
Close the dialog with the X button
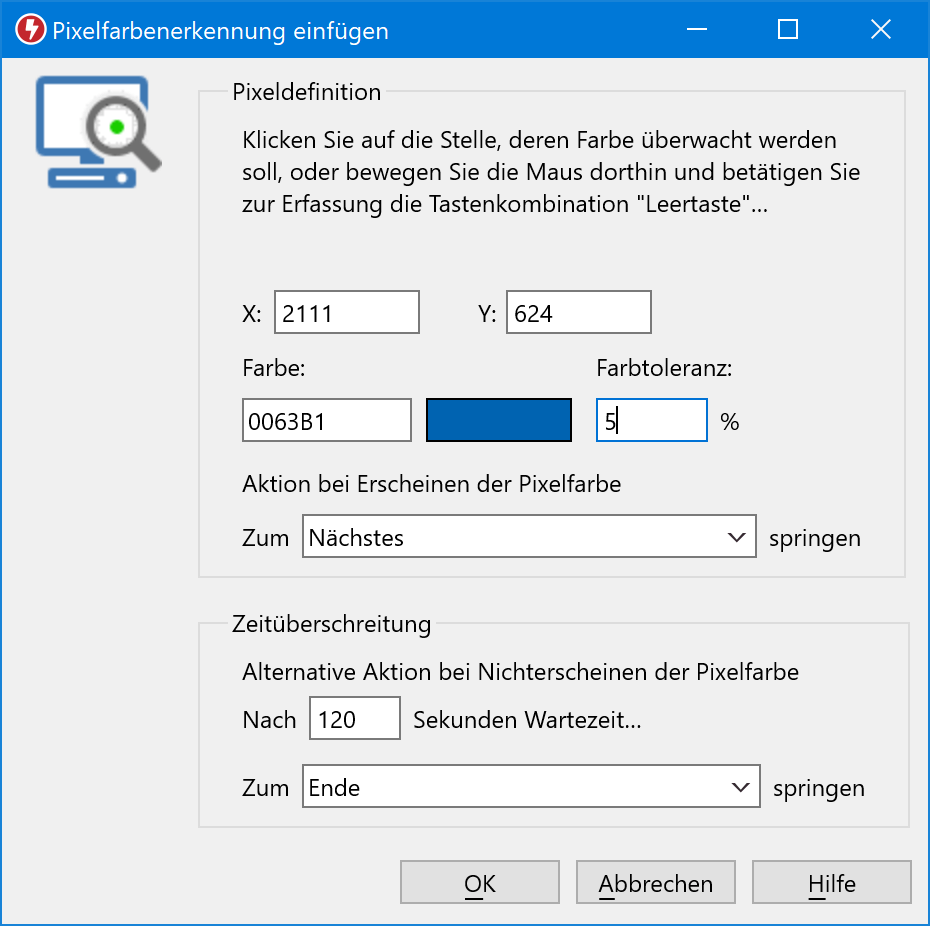tap(880, 30)
